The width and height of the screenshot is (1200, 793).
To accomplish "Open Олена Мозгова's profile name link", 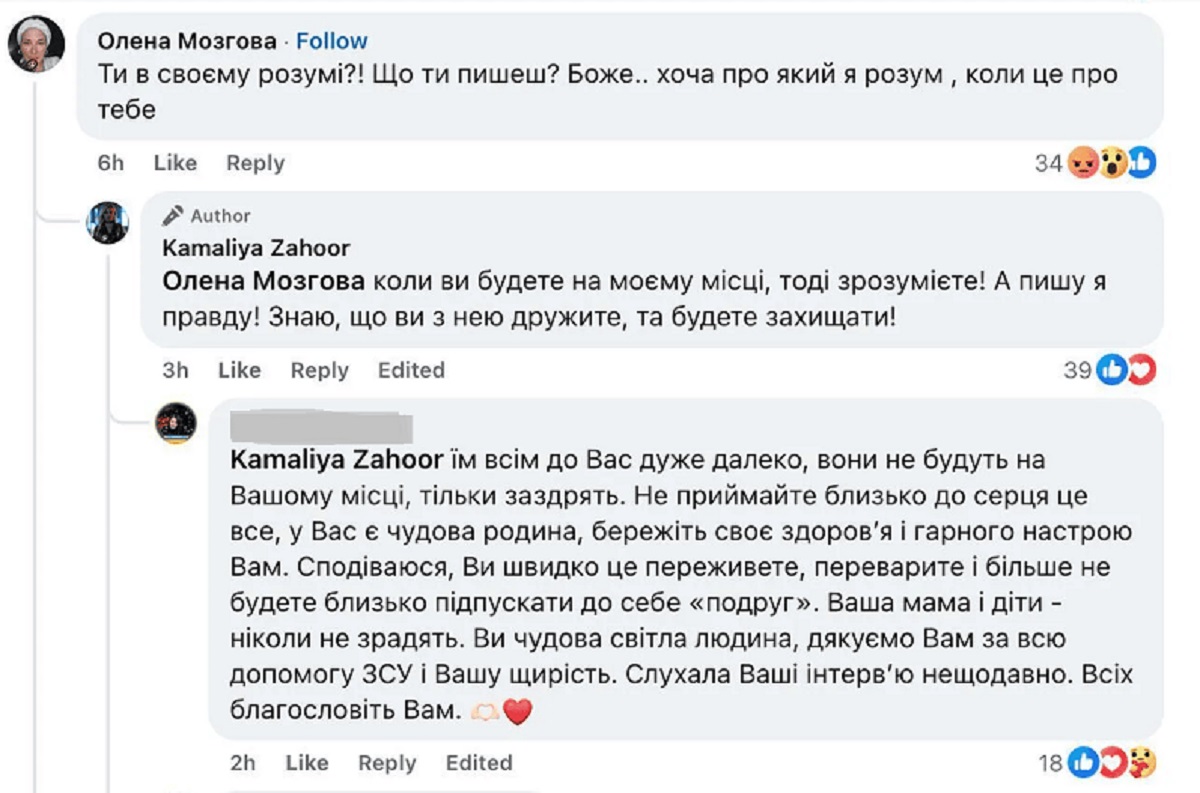I will point(187,41).
